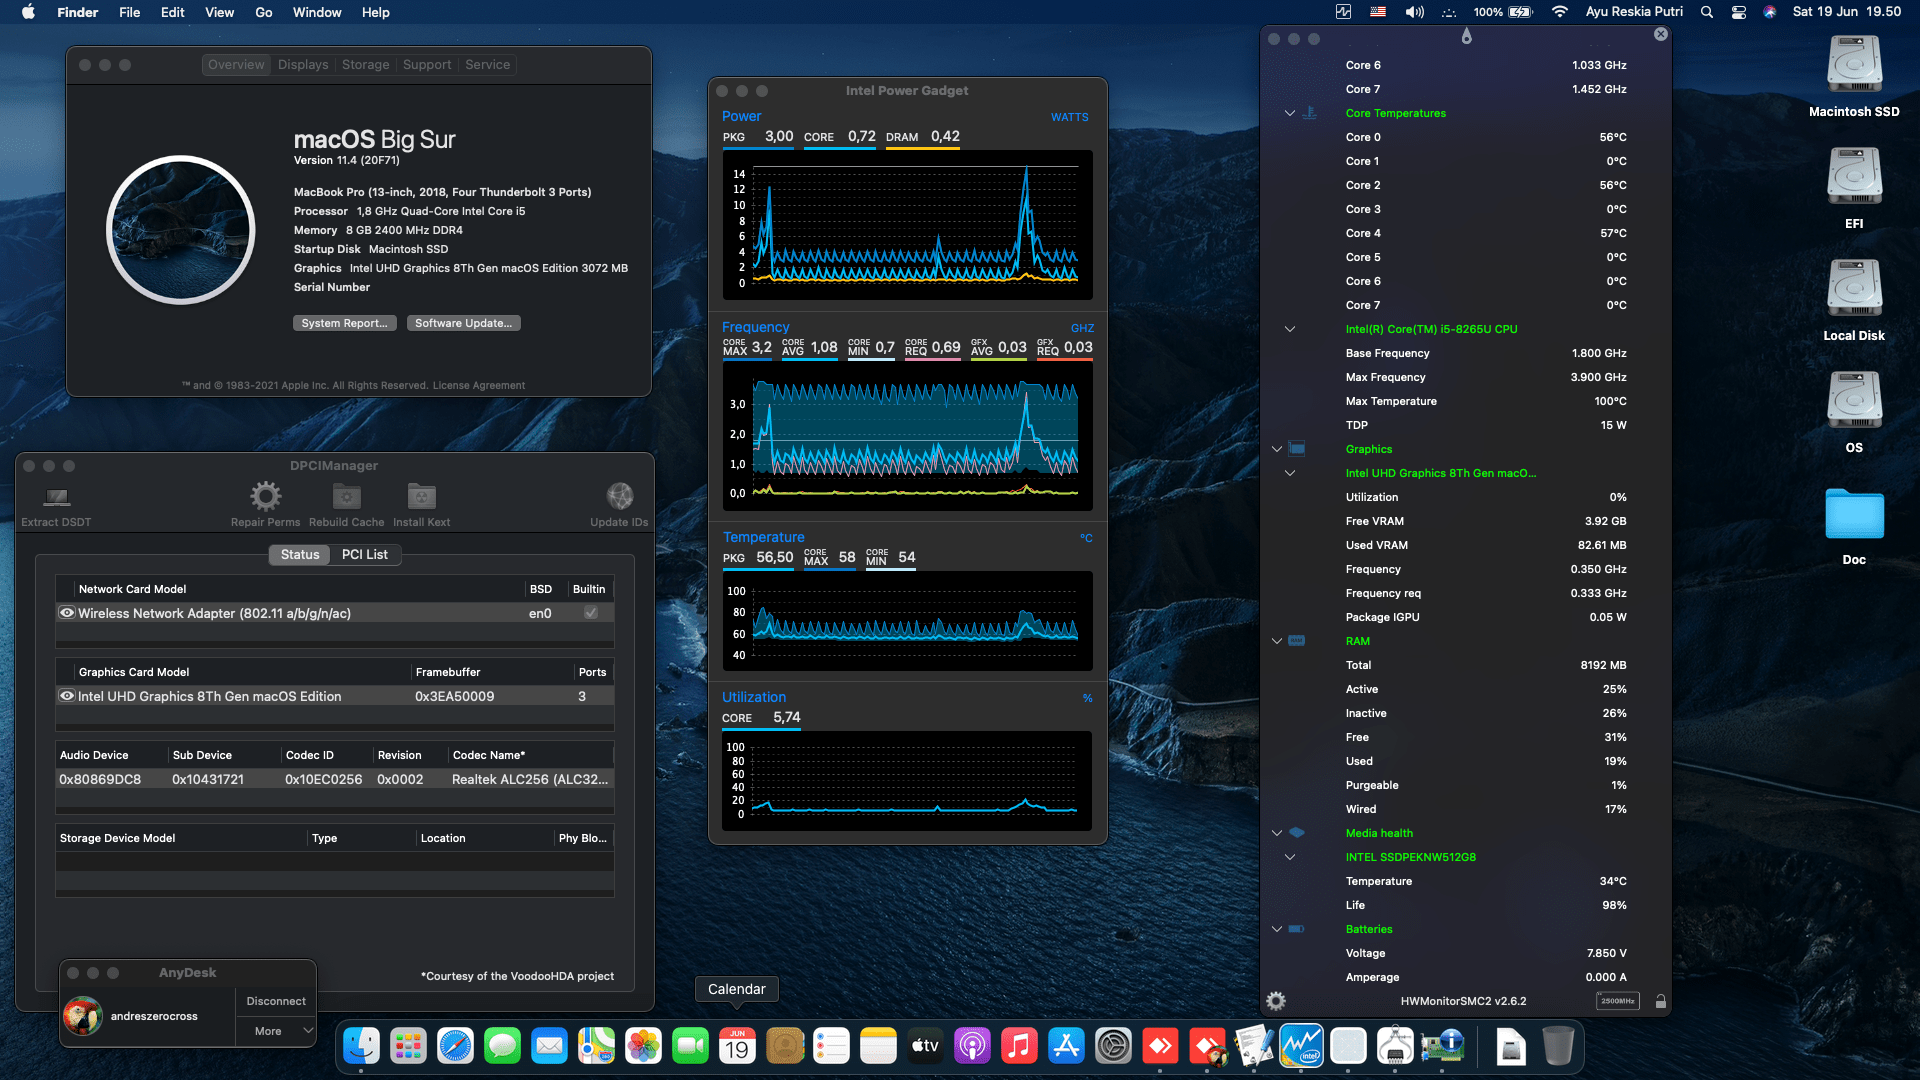This screenshot has height=1080, width=1920.
Task: Collapse the Graphics group chevron
Action: click(x=1277, y=449)
